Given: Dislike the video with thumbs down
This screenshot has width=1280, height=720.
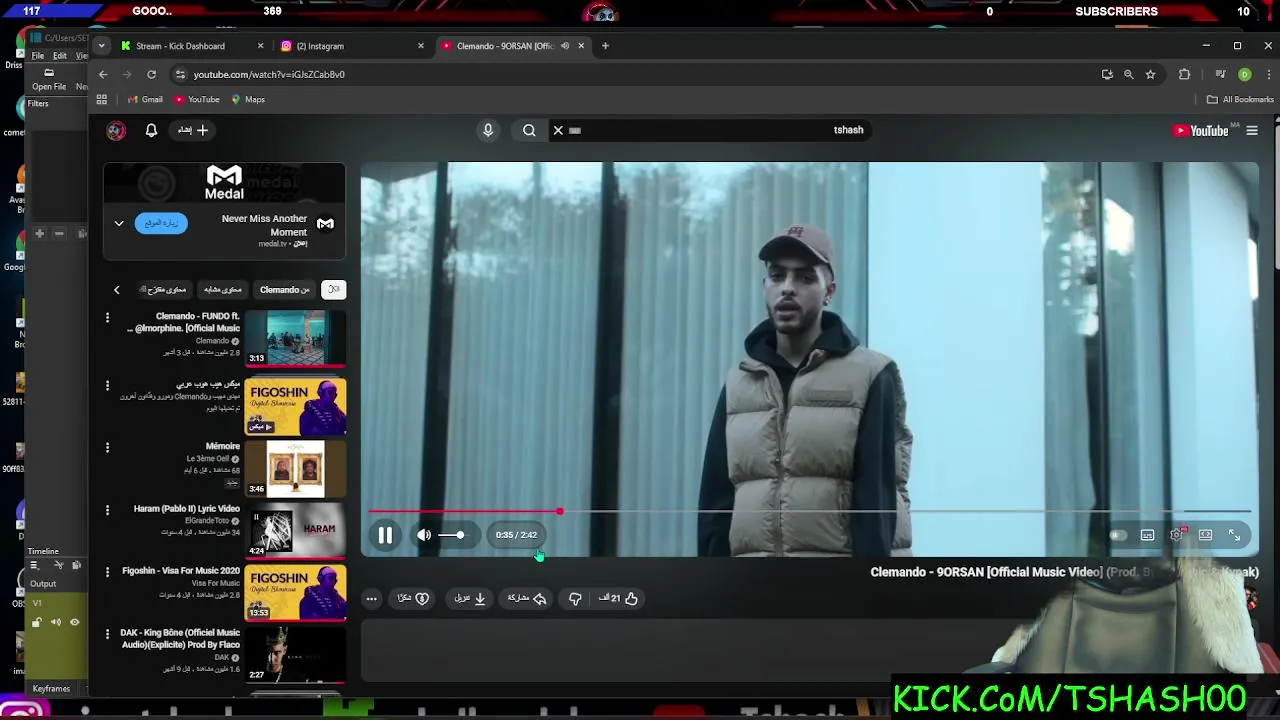Looking at the screenshot, I should [x=575, y=598].
